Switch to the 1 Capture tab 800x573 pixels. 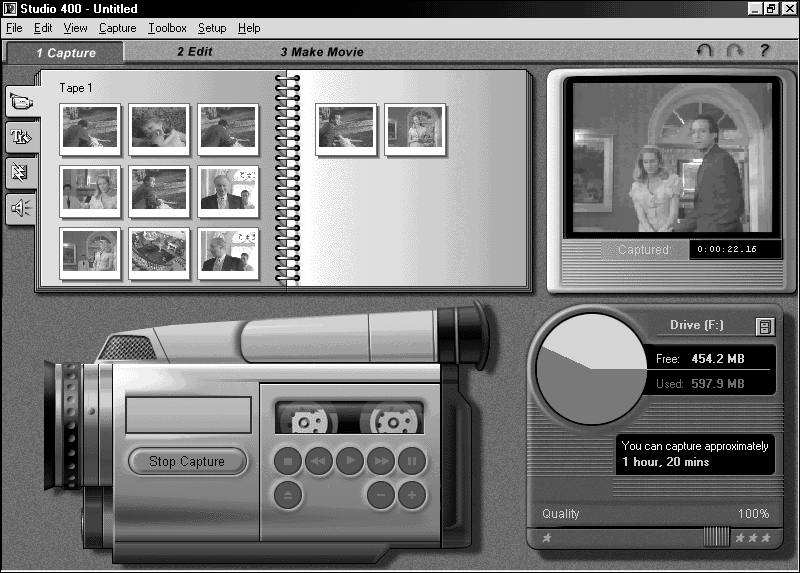pos(65,53)
